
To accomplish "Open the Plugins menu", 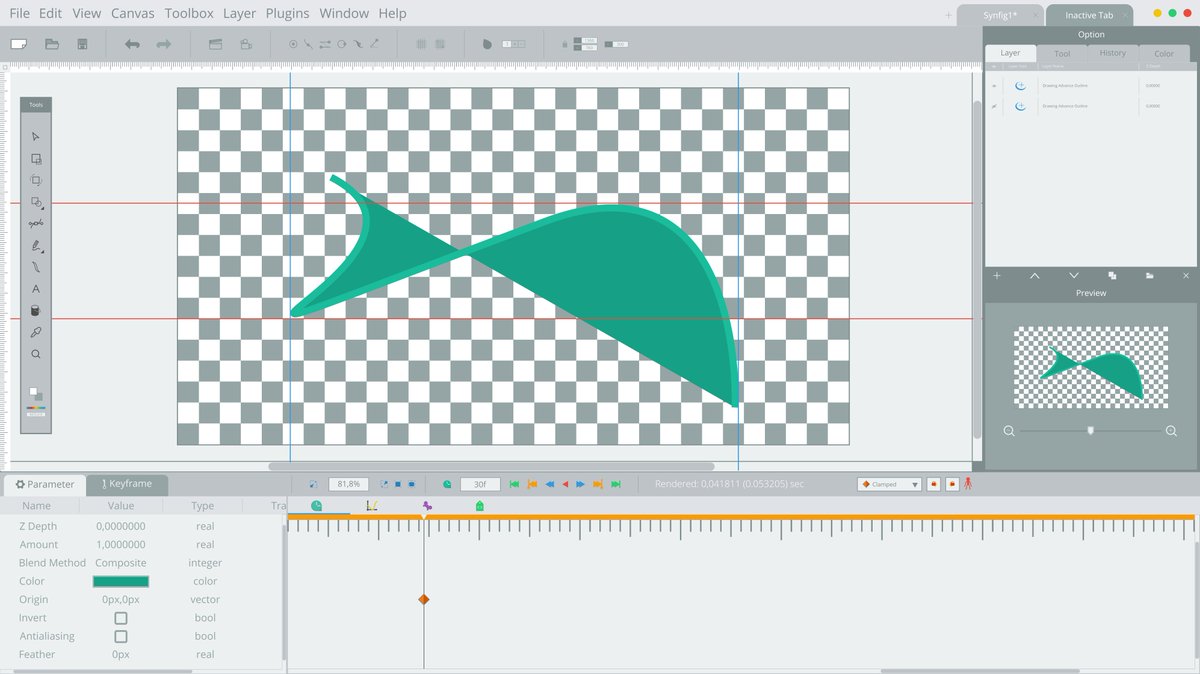I will coord(287,13).
